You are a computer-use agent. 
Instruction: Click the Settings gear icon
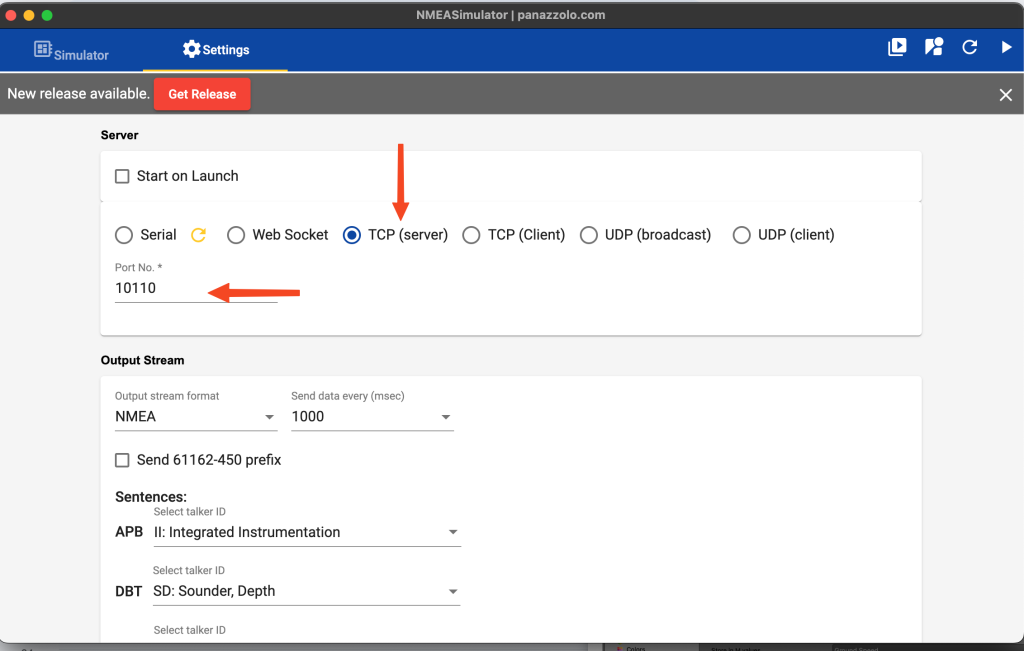tap(191, 49)
